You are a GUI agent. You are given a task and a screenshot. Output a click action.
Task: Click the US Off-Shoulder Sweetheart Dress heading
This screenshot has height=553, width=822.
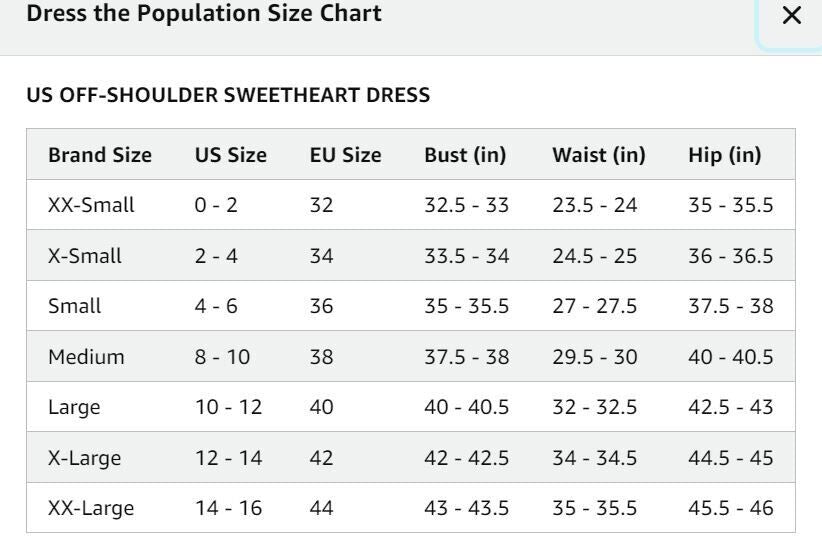coord(228,95)
